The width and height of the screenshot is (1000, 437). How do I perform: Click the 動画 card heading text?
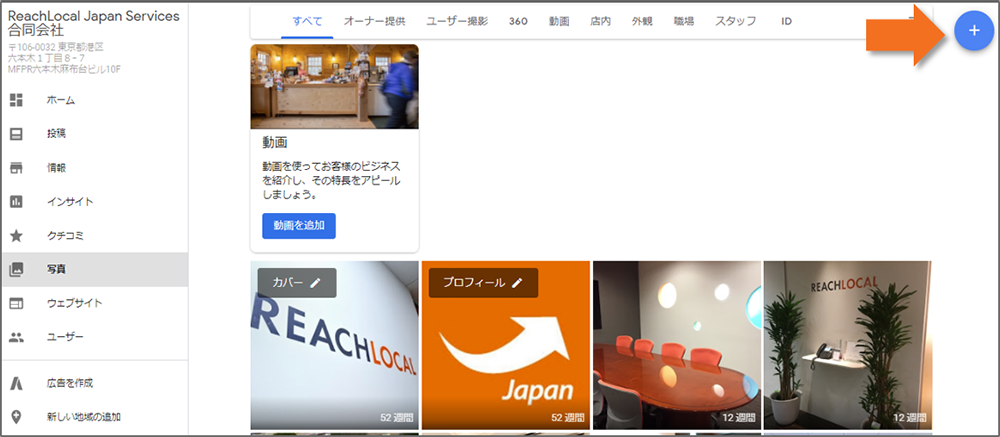[x=275, y=142]
